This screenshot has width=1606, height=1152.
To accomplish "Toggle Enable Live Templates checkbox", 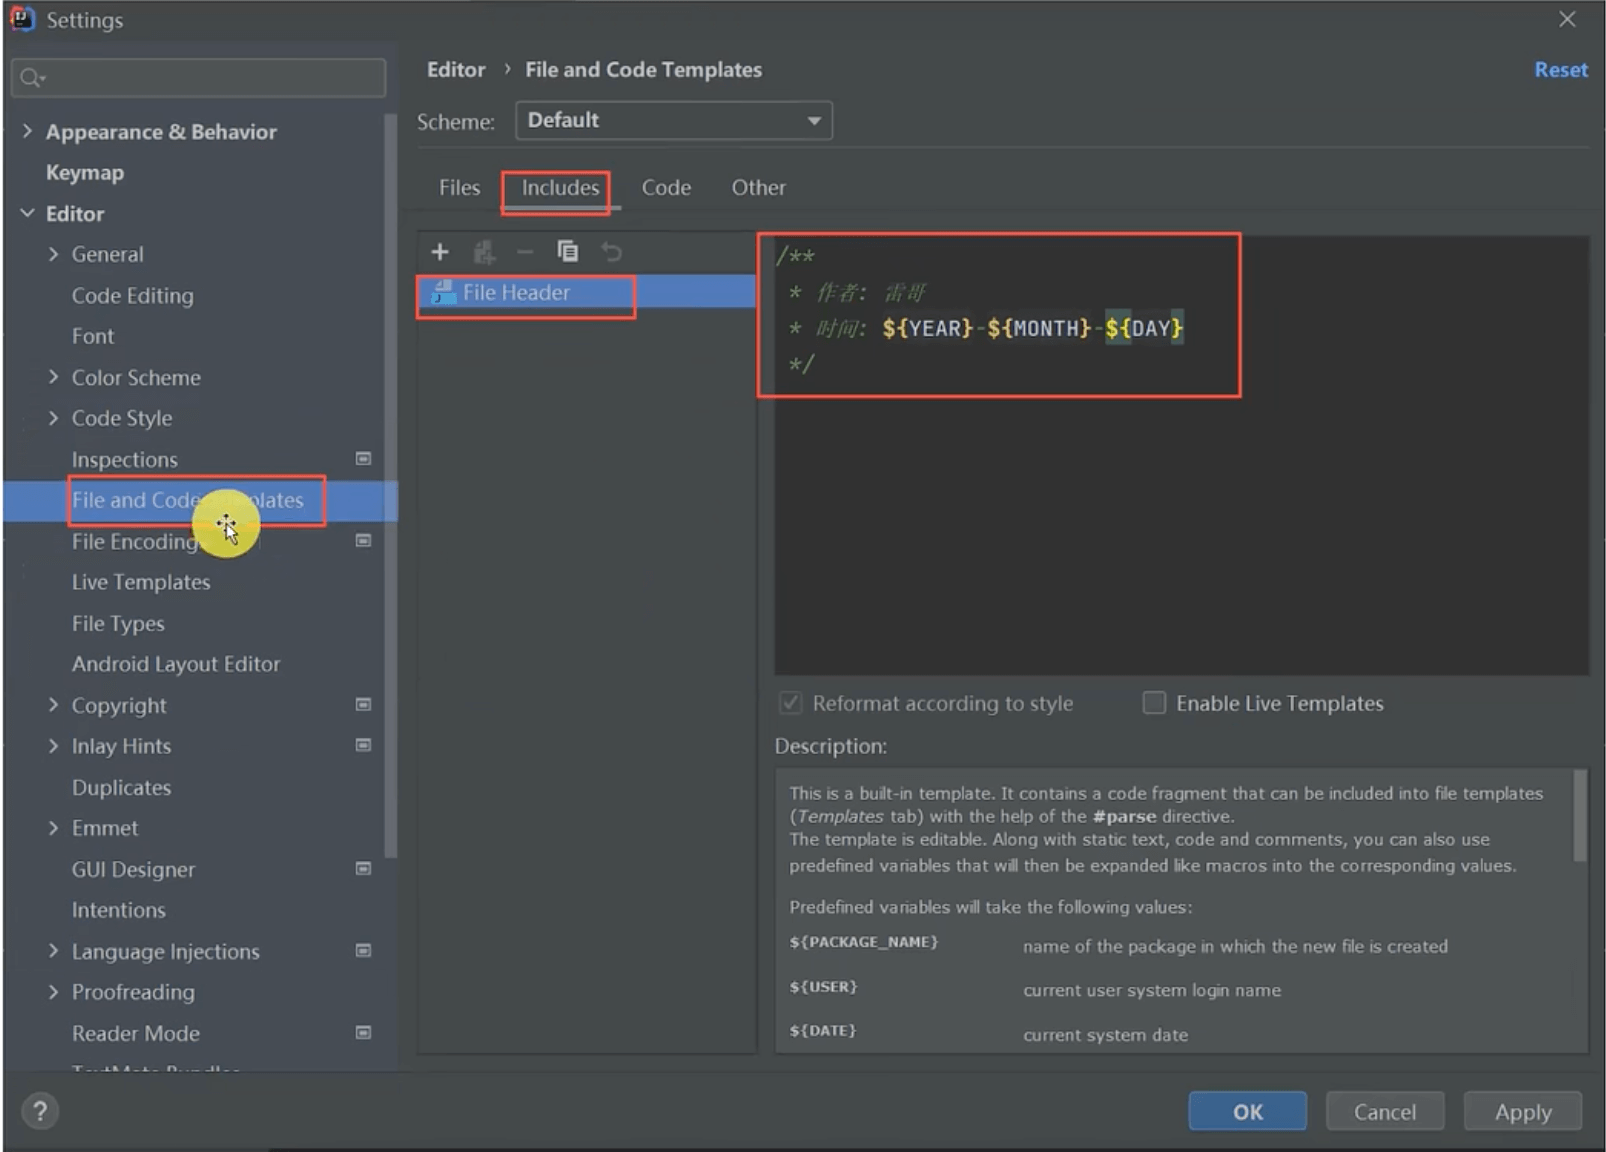I will (1154, 703).
